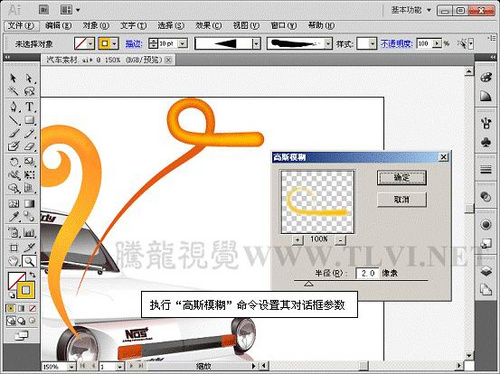Select the Type tool
Image resolution: width=500 pixels, height=374 pixels.
[x=29, y=107]
